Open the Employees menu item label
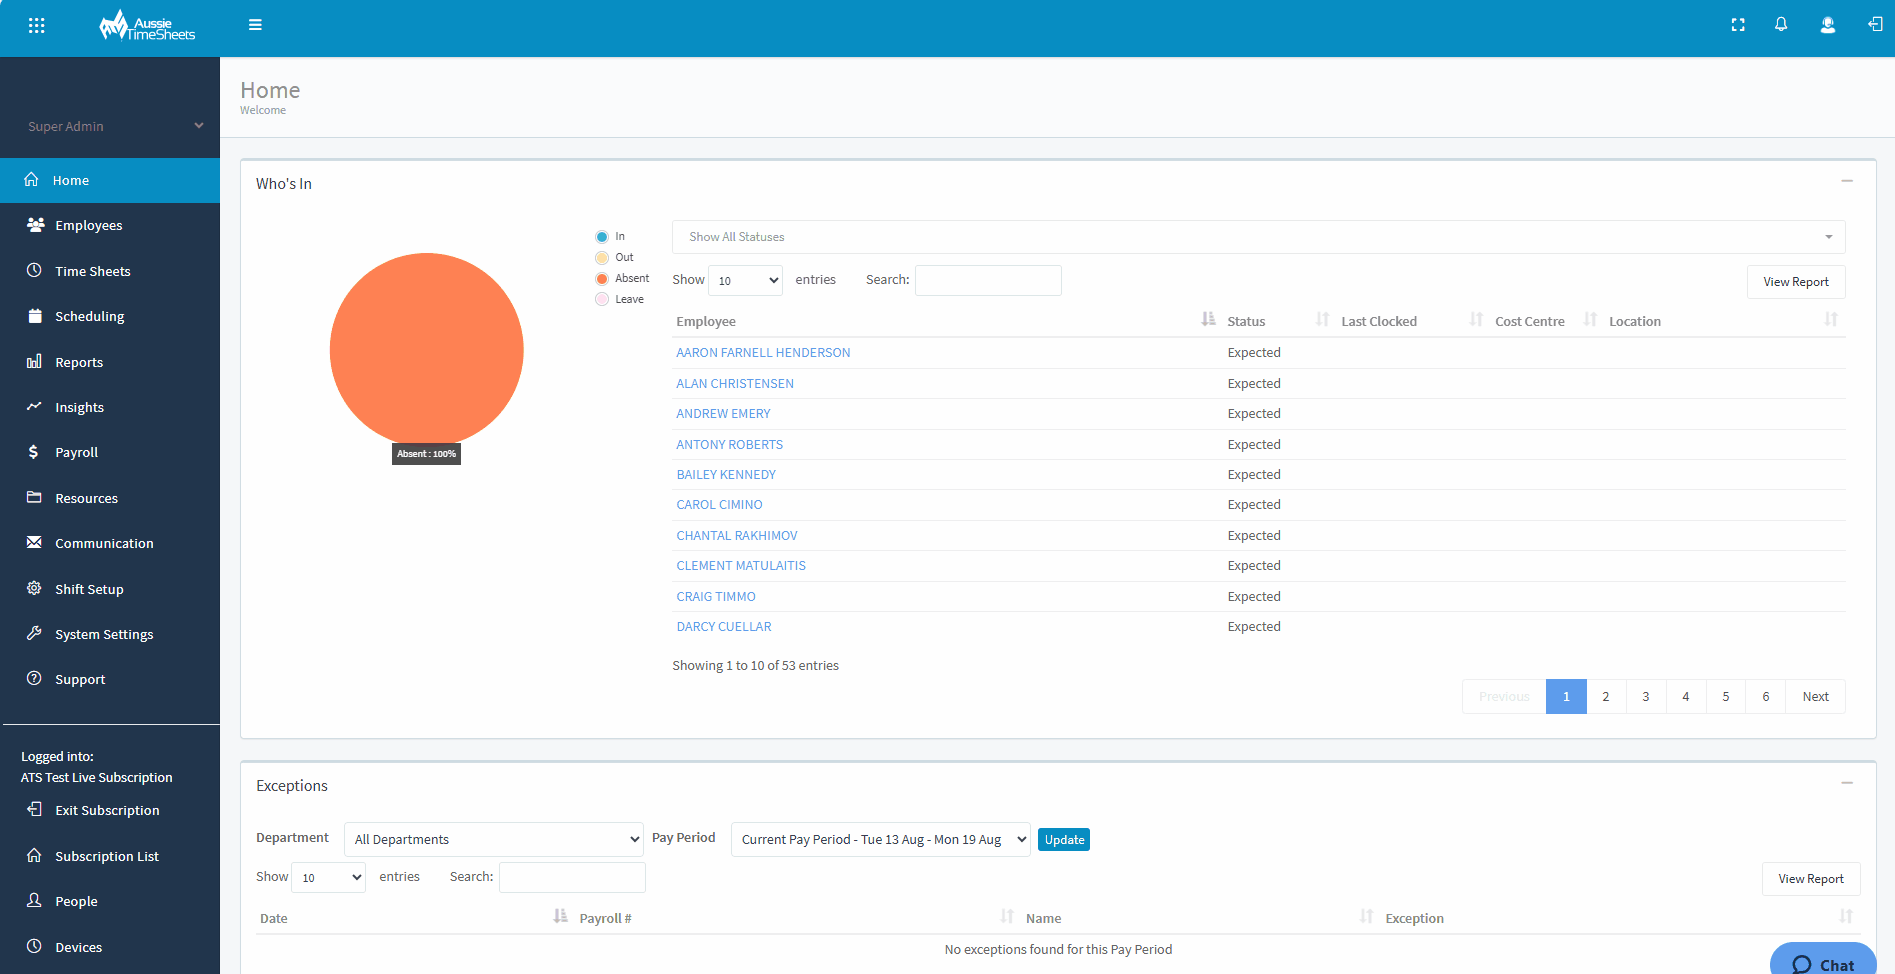Image resolution: width=1895 pixels, height=974 pixels. [x=89, y=226]
